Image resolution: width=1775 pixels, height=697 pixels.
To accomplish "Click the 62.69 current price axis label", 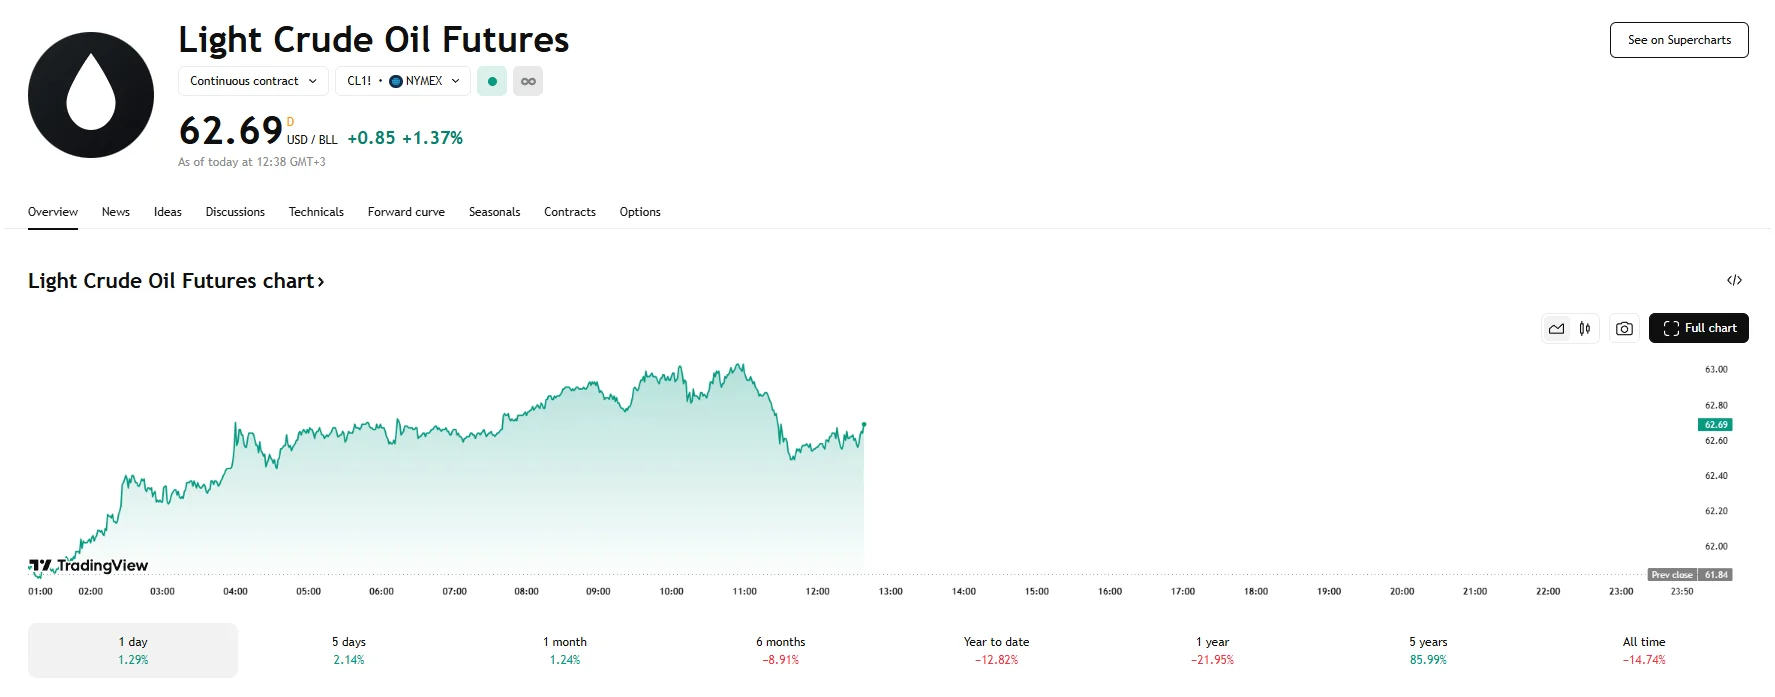I will tap(1715, 425).
